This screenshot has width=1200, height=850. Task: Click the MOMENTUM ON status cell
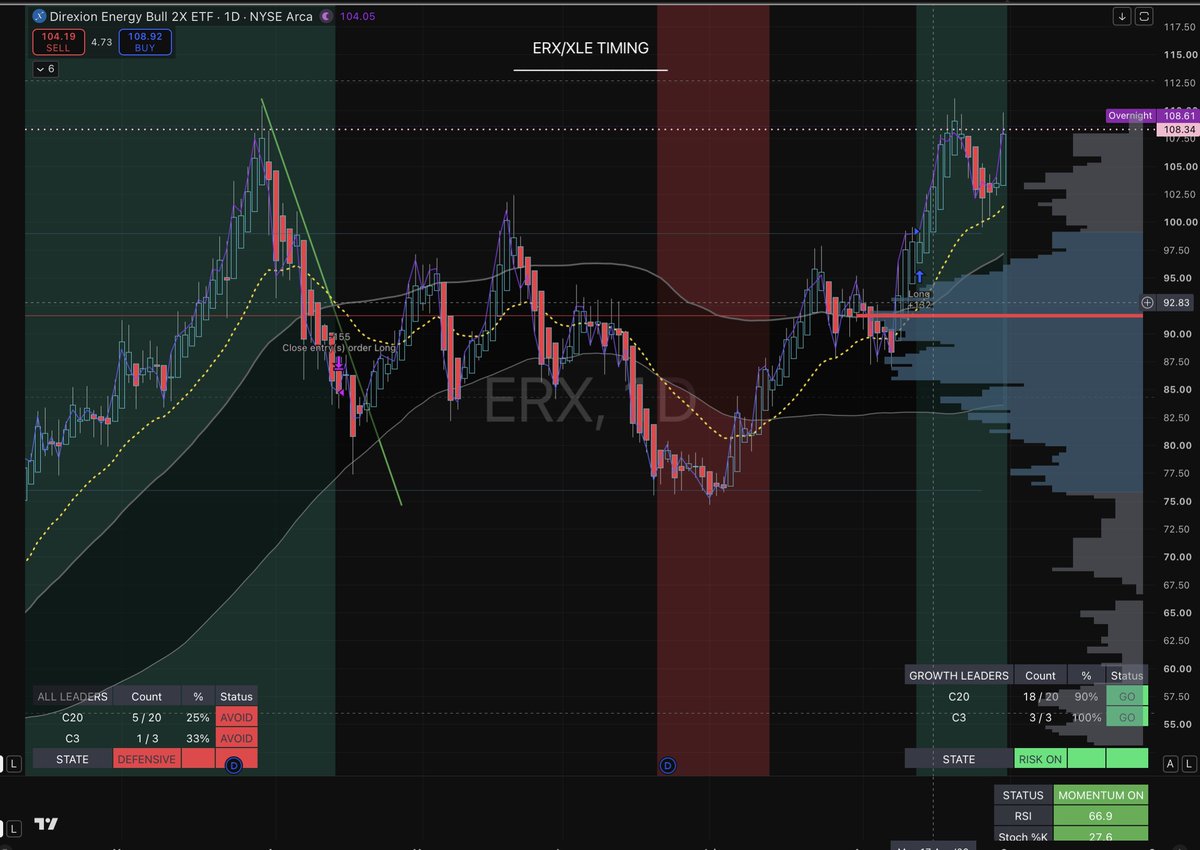(1100, 795)
